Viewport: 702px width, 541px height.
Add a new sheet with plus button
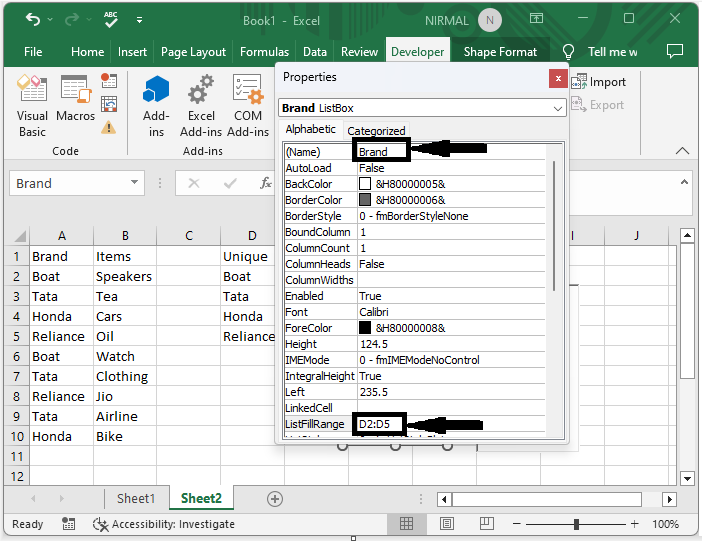pos(274,499)
